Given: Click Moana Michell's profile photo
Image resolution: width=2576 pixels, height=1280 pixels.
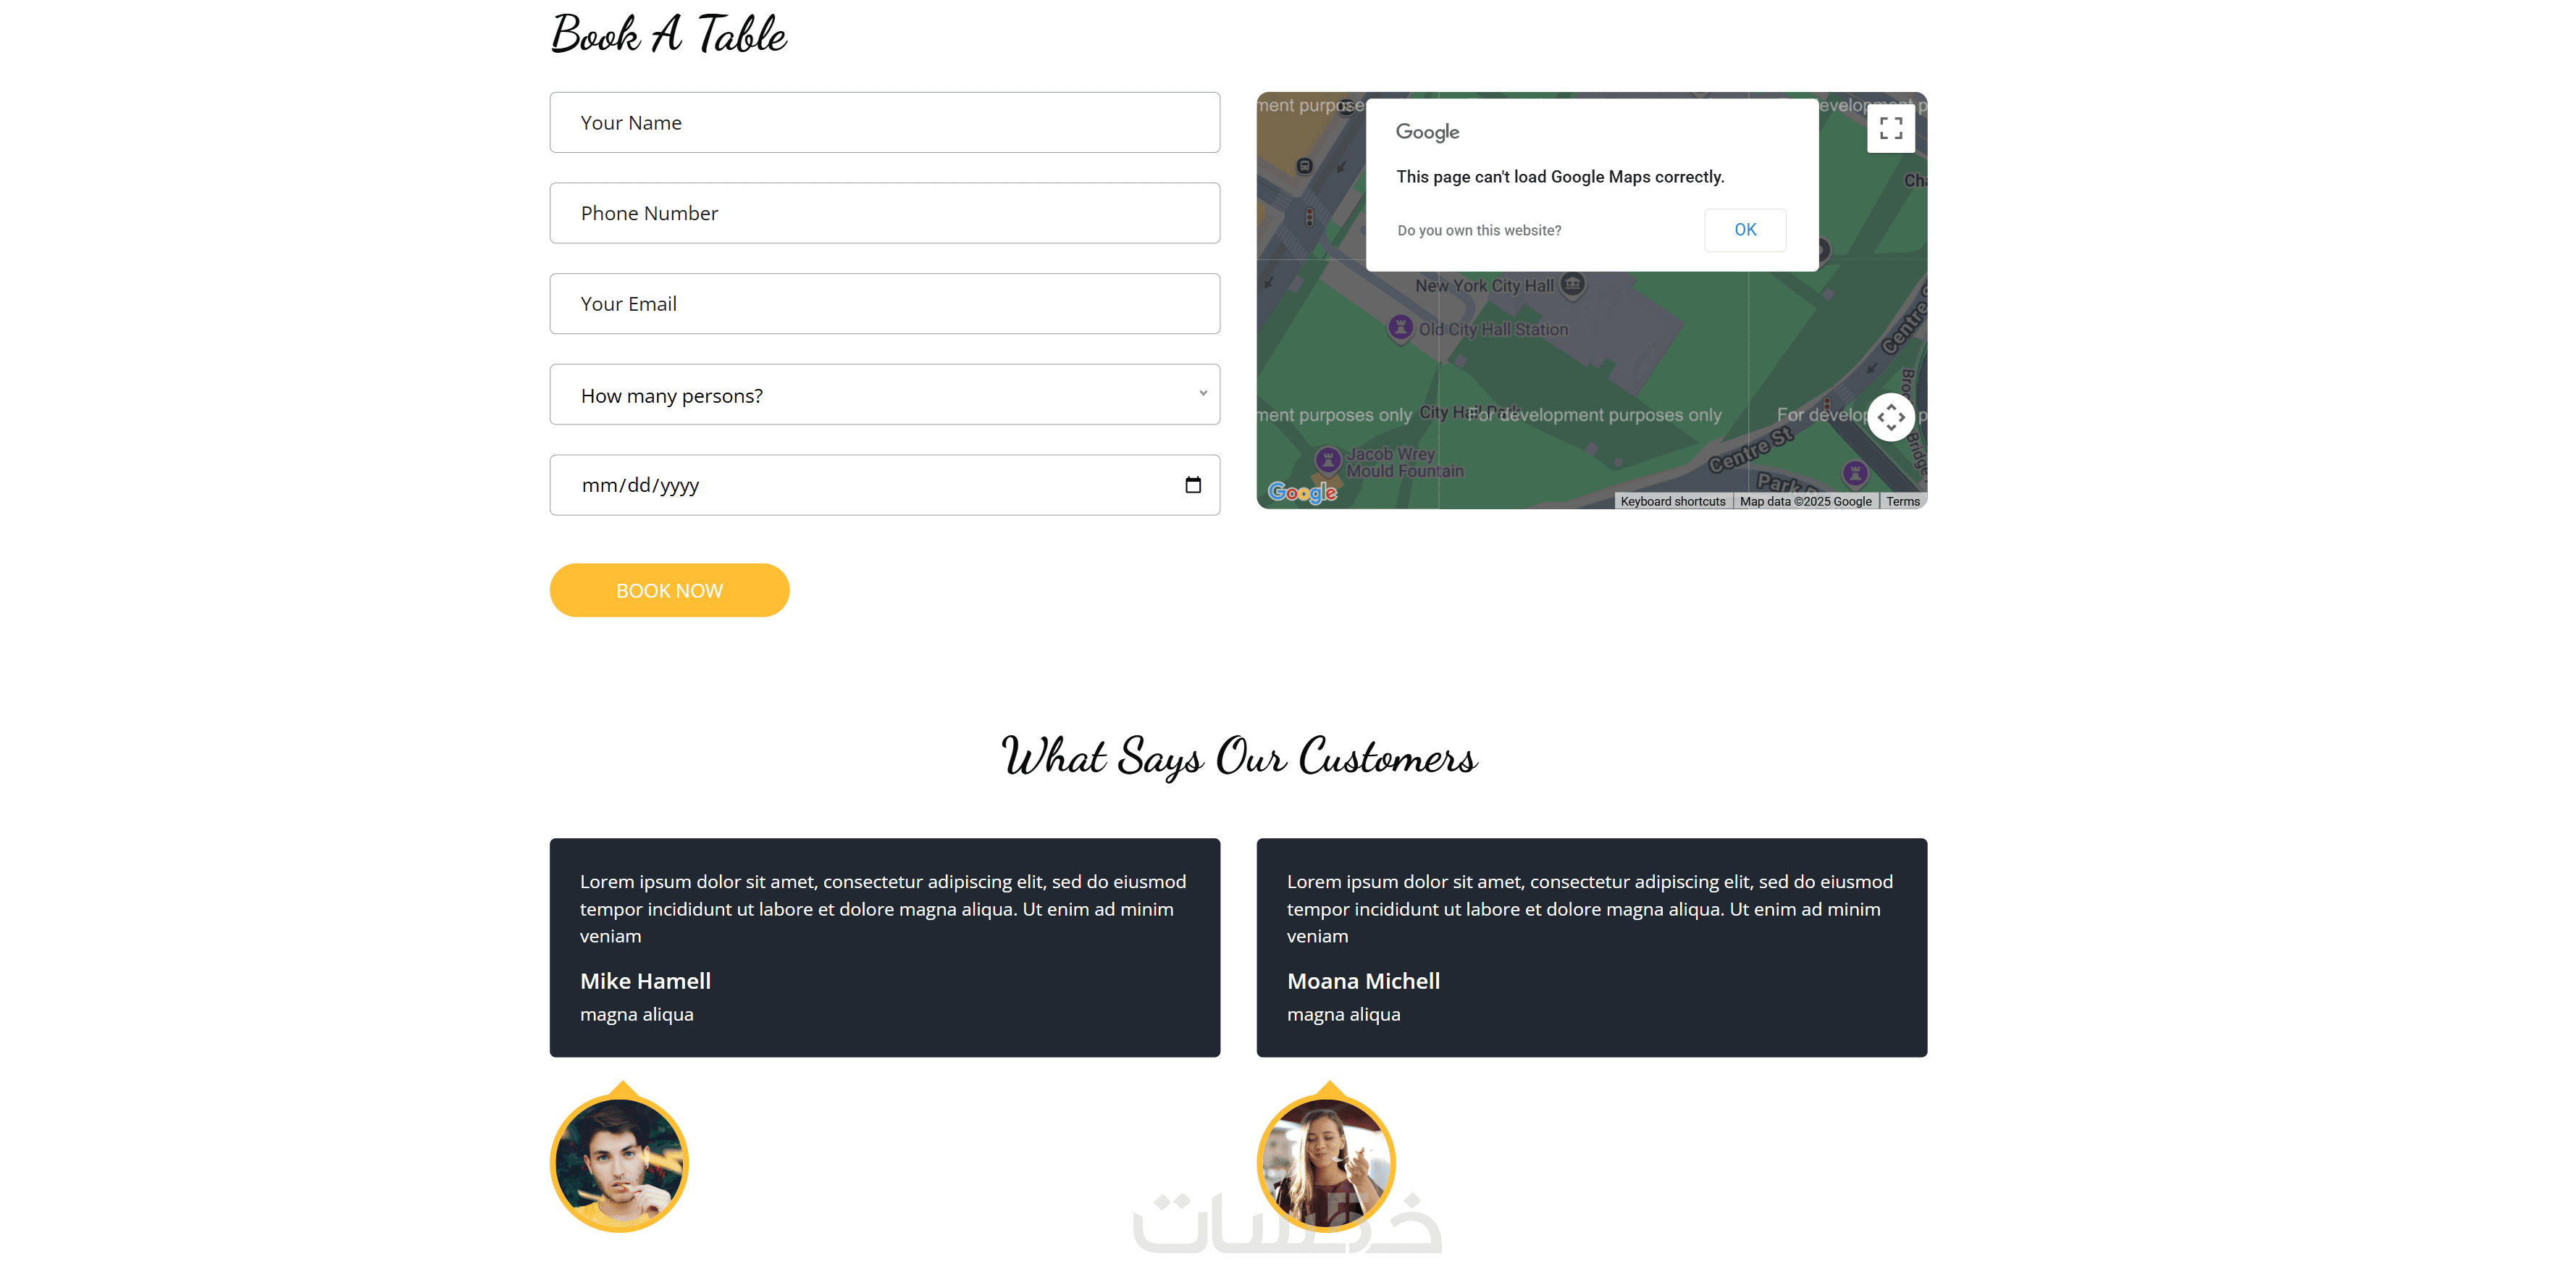Looking at the screenshot, I should pos(1325,1162).
